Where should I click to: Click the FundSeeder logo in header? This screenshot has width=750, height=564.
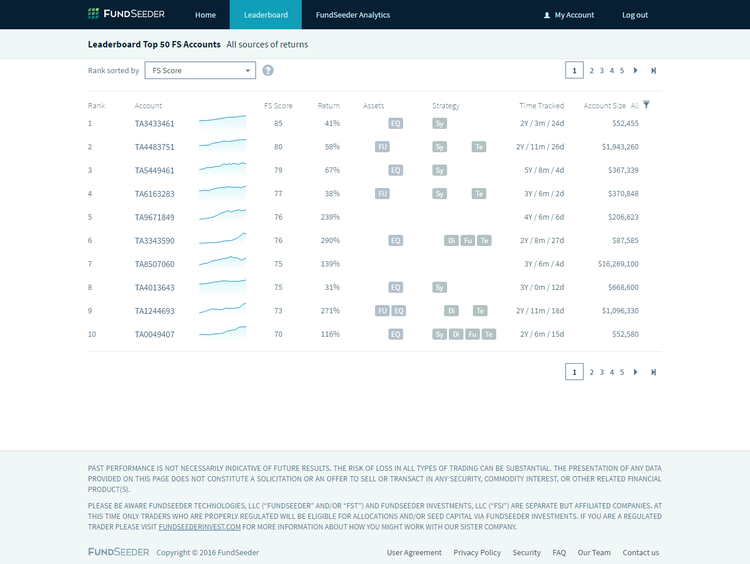coord(126,14)
